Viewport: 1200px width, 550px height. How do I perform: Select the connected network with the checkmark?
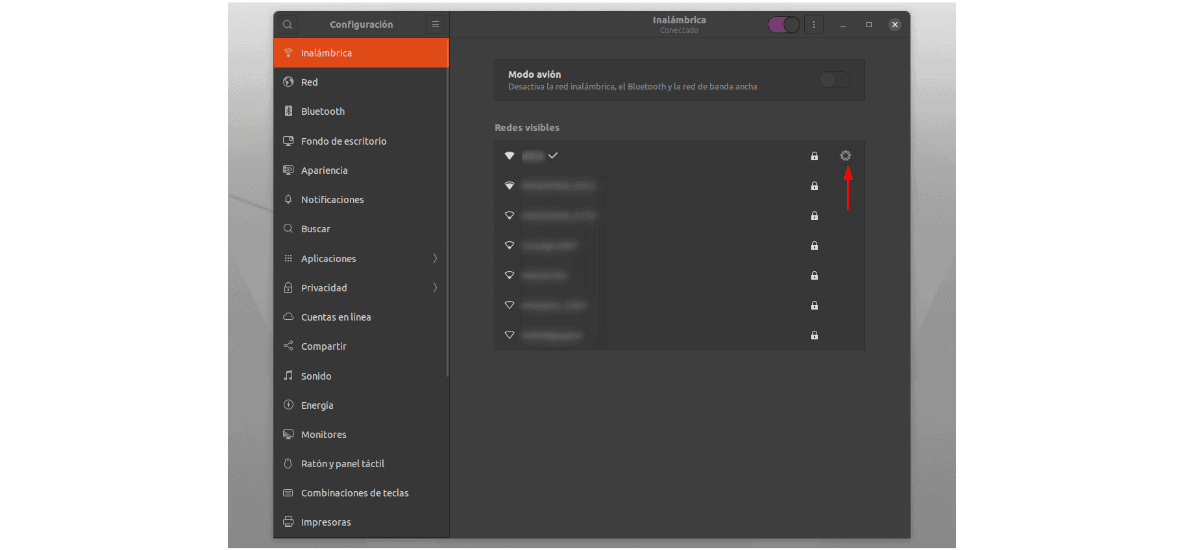[679, 156]
